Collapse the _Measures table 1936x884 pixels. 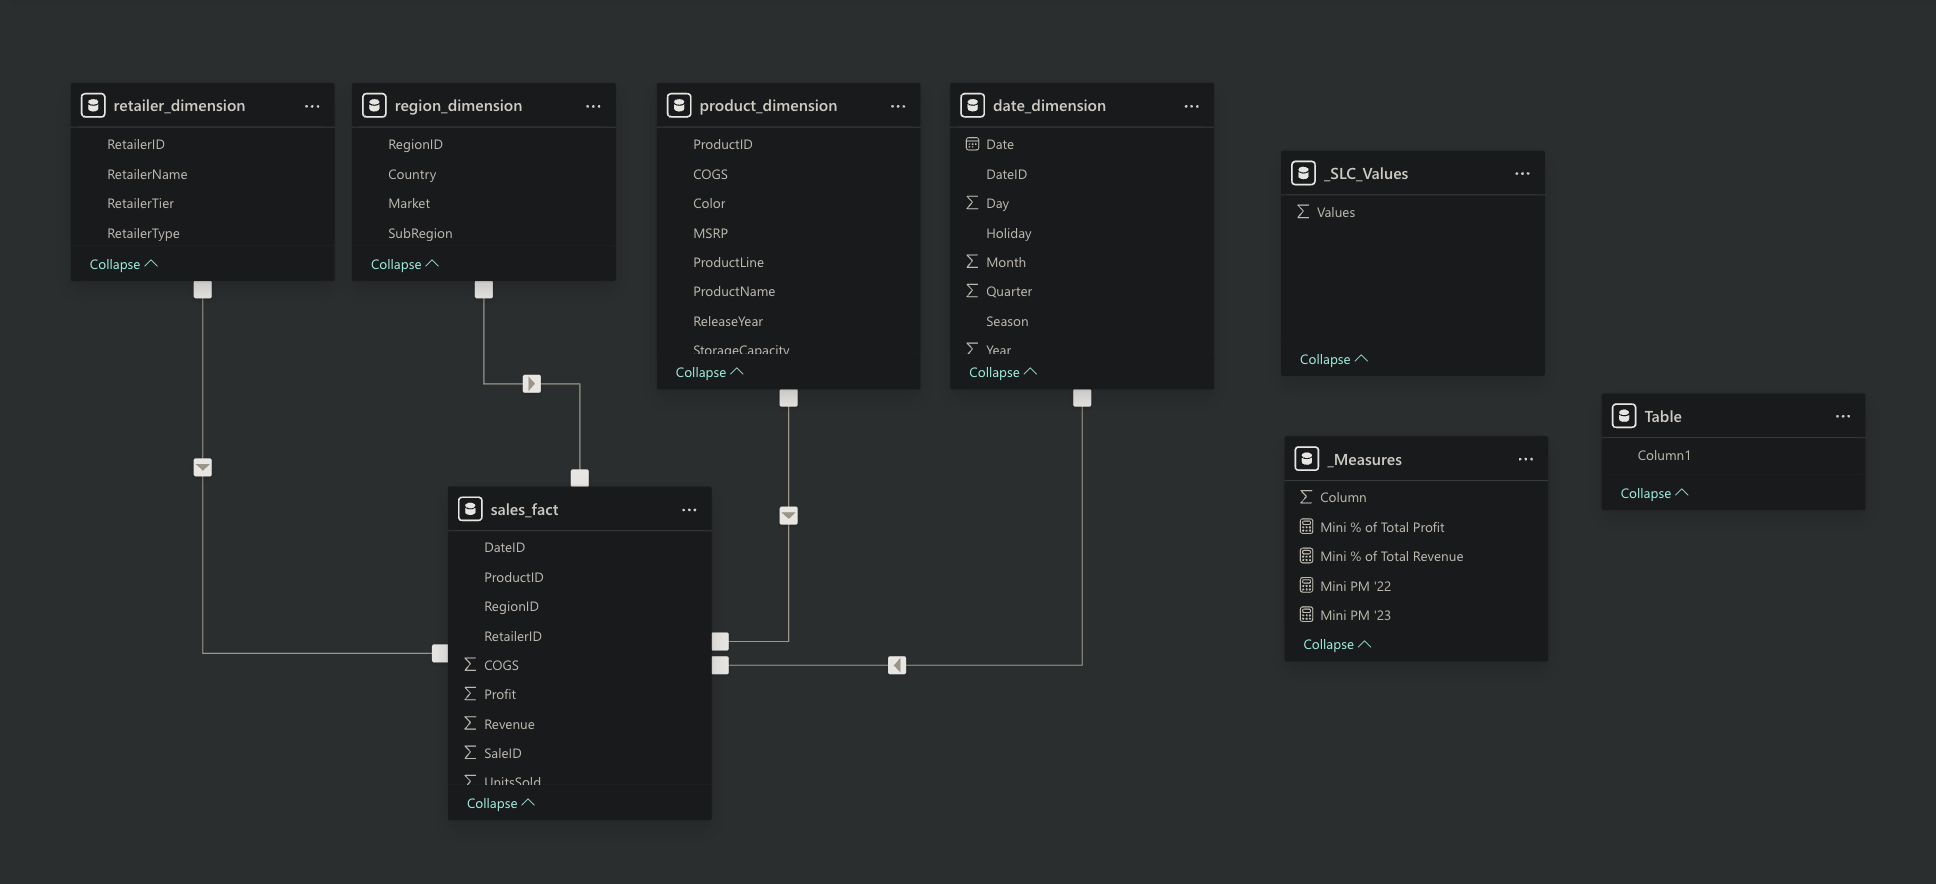[1336, 644]
